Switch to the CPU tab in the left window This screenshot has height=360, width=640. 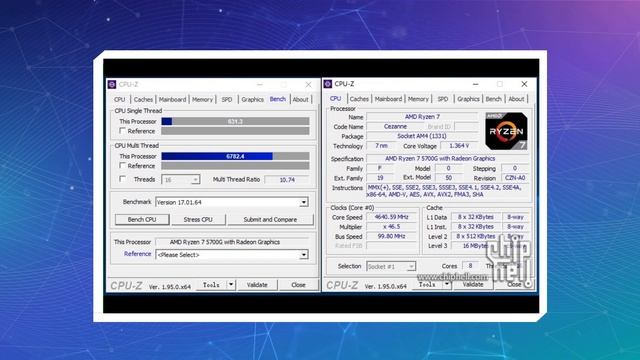(120, 100)
